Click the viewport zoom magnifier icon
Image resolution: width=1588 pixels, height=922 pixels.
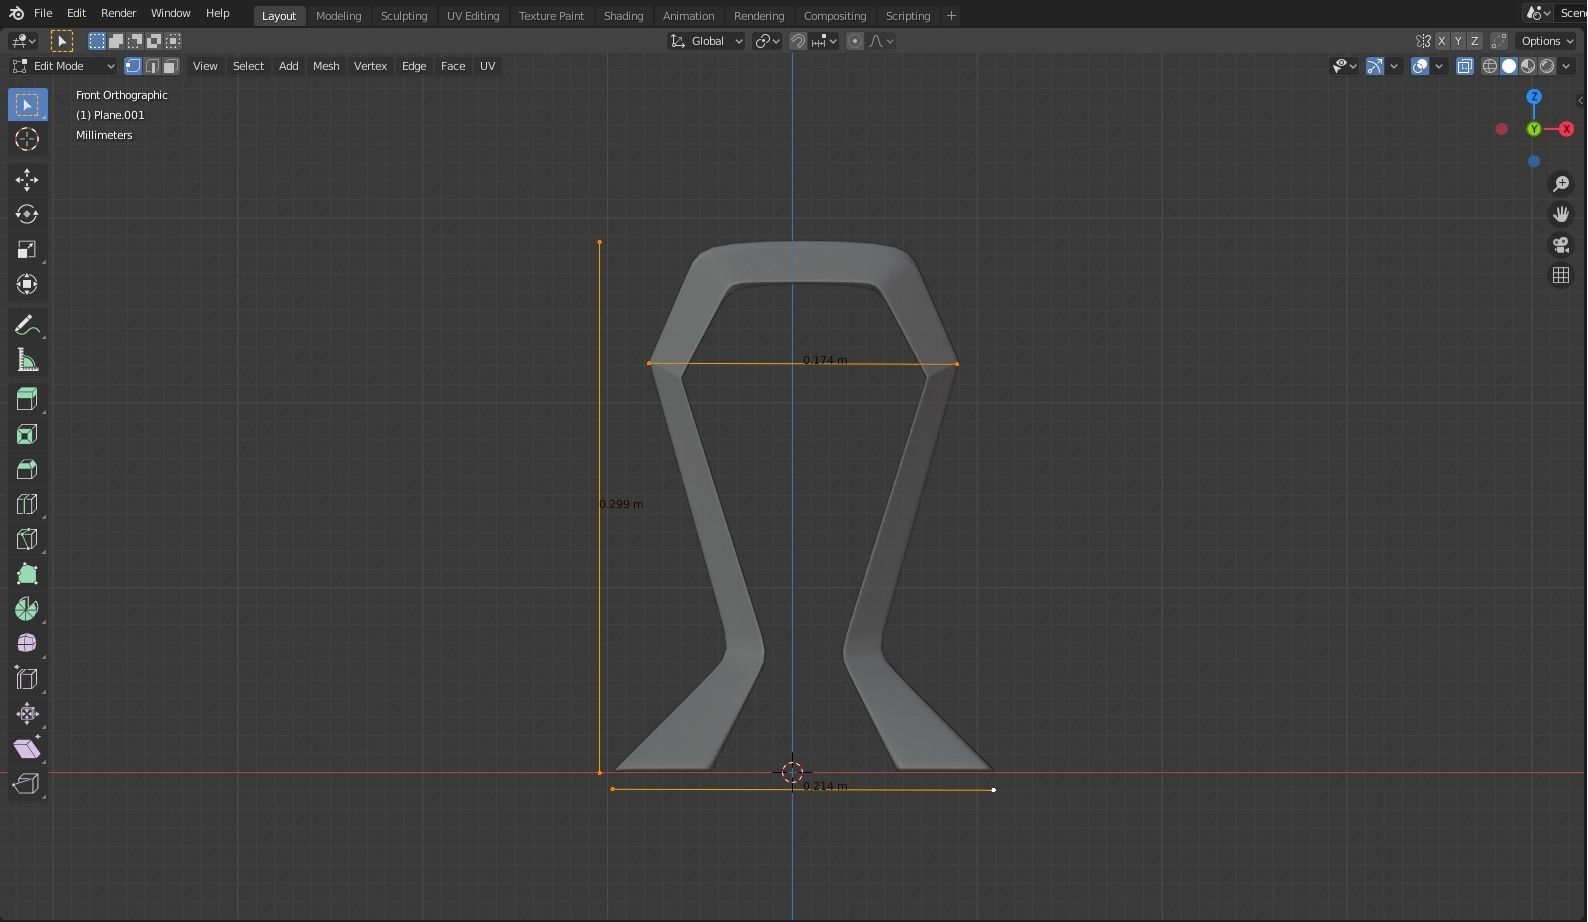pyautogui.click(x=1560, y=184)
